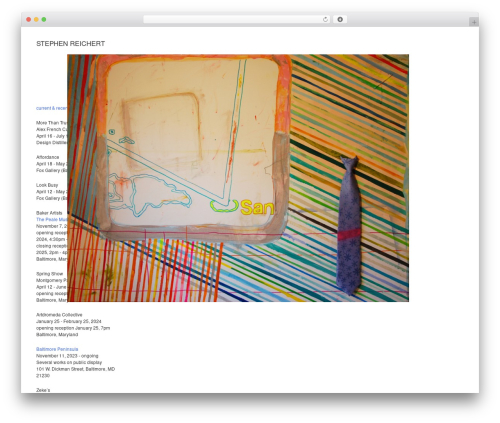This screenshot has height=423, width=500.
Task: Open The Peale Museum link
Action: [52, 220]
